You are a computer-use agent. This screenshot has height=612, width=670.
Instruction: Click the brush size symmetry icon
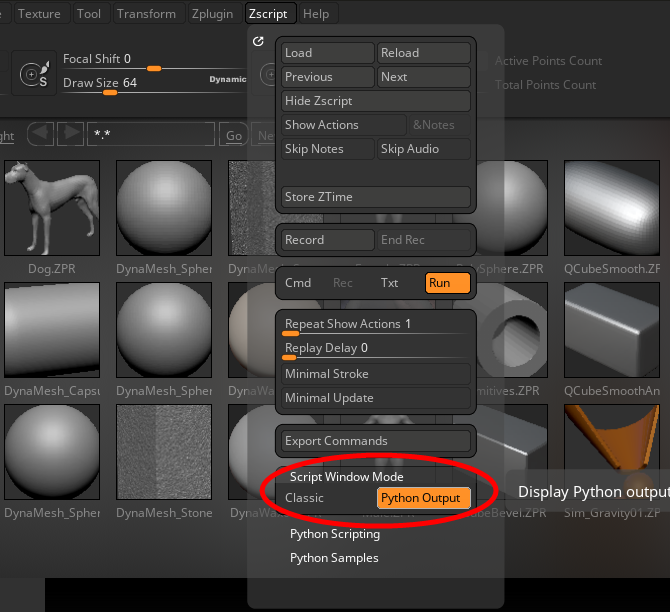[x=34, y=74]
